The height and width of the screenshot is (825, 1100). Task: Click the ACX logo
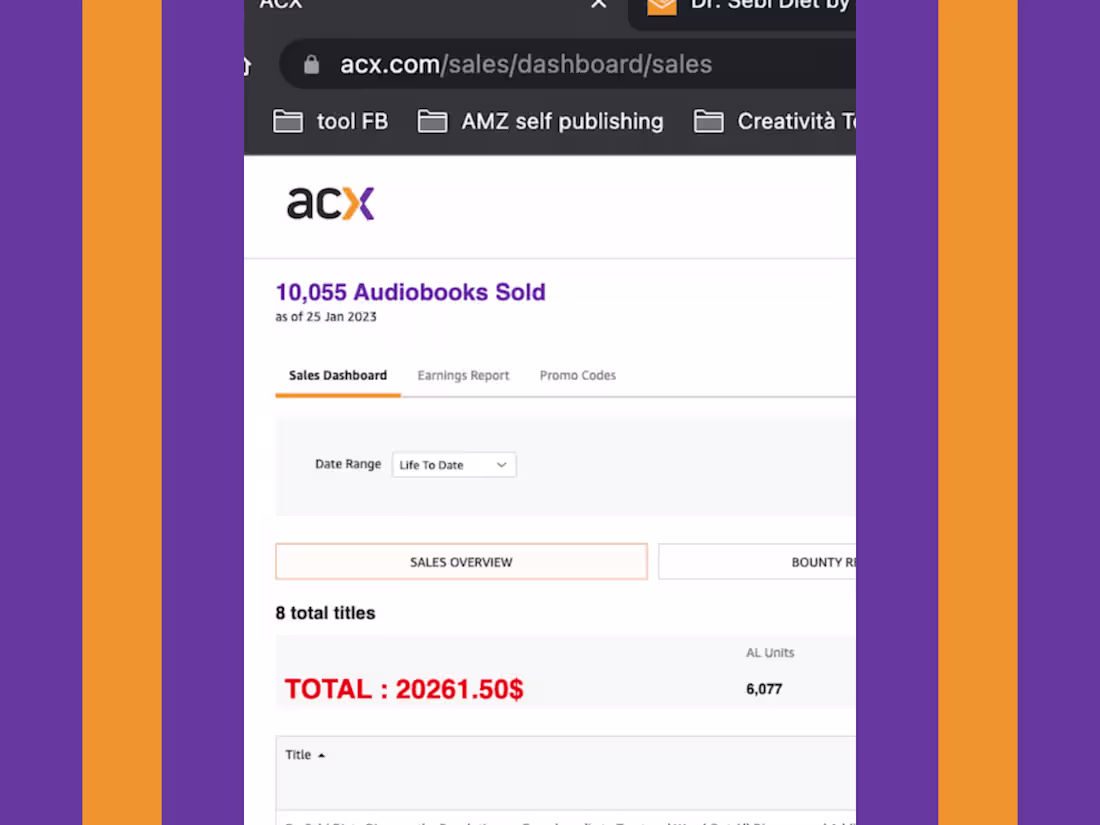[x=330, y=203]
